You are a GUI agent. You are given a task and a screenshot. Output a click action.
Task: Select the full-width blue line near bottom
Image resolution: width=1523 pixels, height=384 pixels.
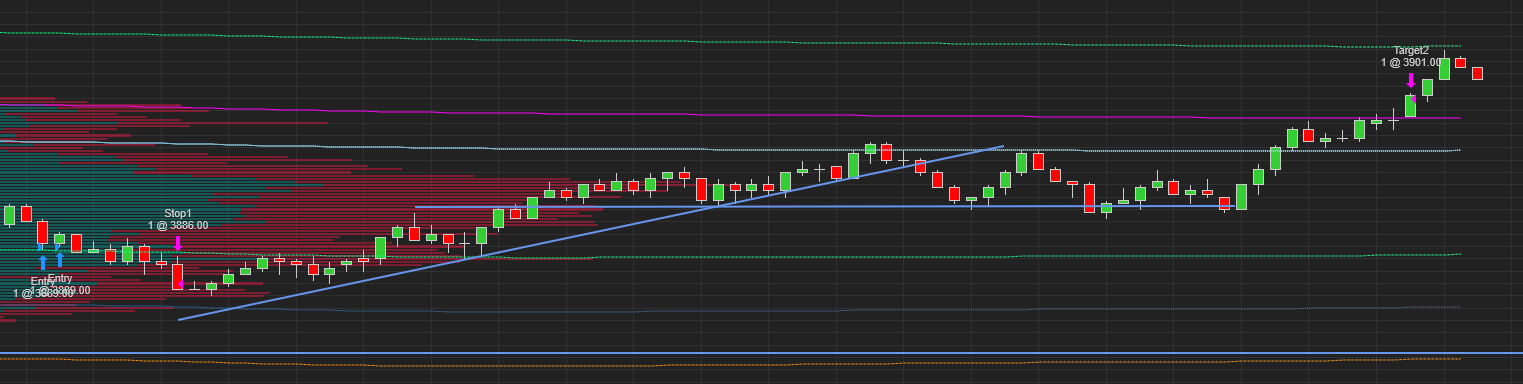(x=761, y=353)
